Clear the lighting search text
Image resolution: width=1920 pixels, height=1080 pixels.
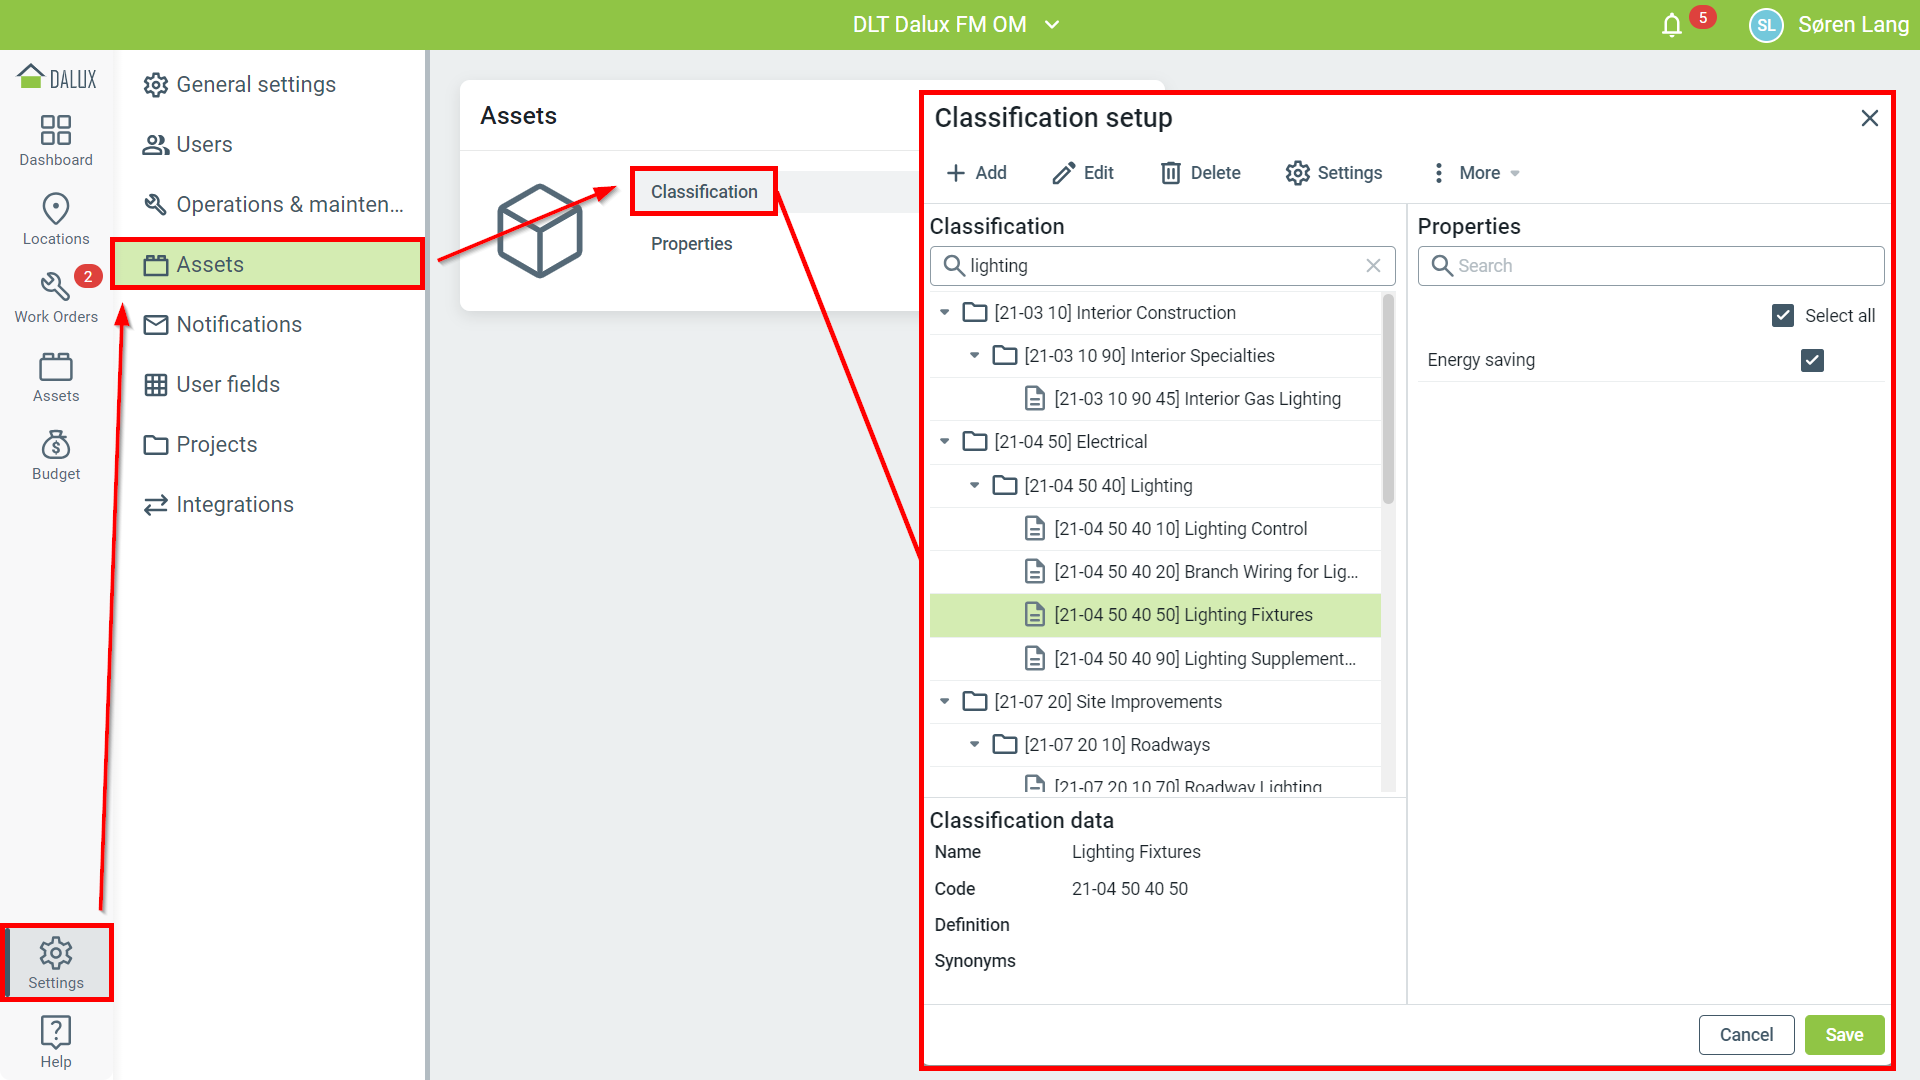click(x=1373, y=266)
